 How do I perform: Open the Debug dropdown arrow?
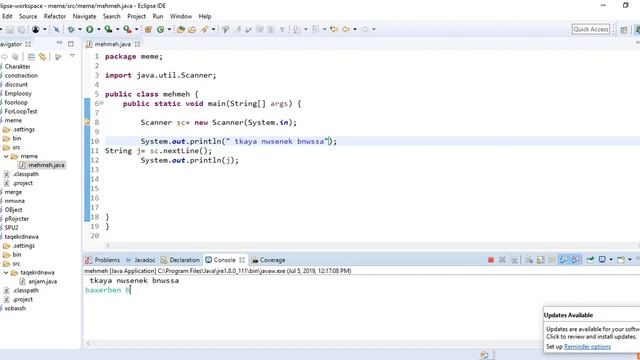coord(80,29)
